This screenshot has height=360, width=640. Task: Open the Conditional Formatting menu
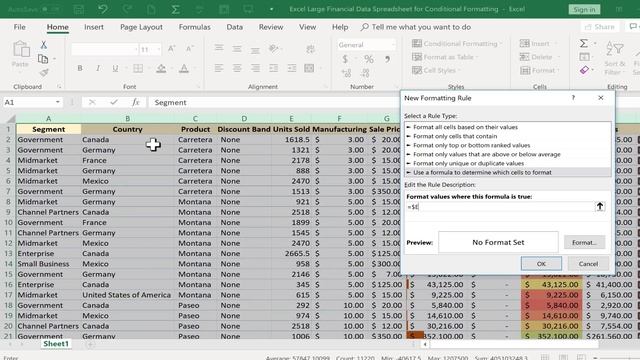coord(457,44)
